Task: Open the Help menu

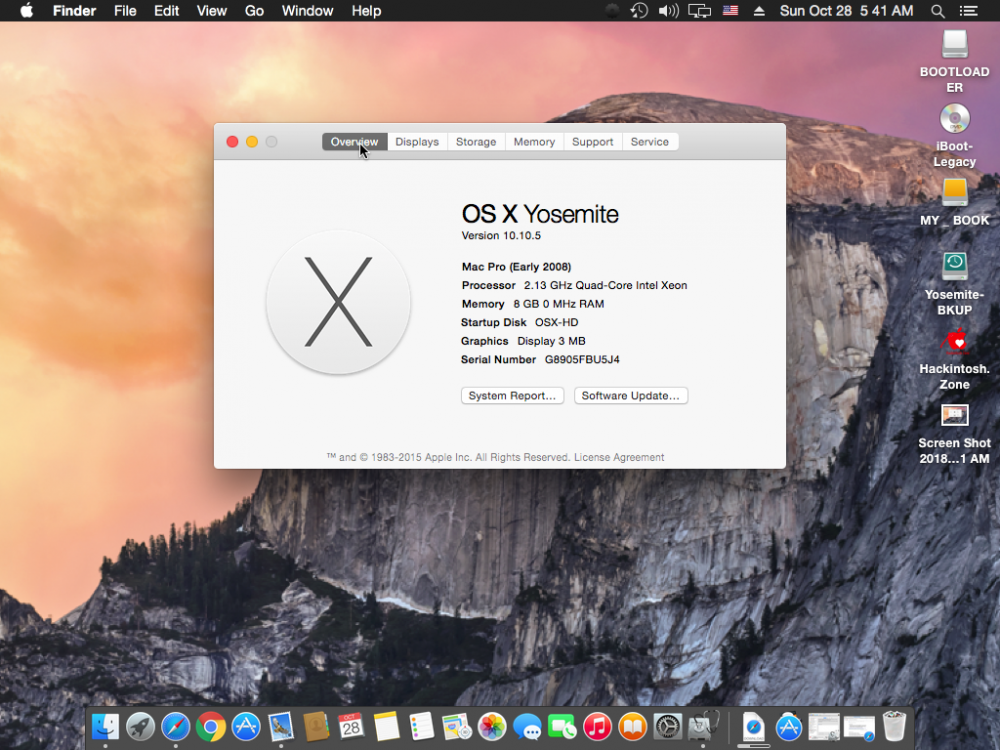Action: pyautogui.click(x=366, y=11)
